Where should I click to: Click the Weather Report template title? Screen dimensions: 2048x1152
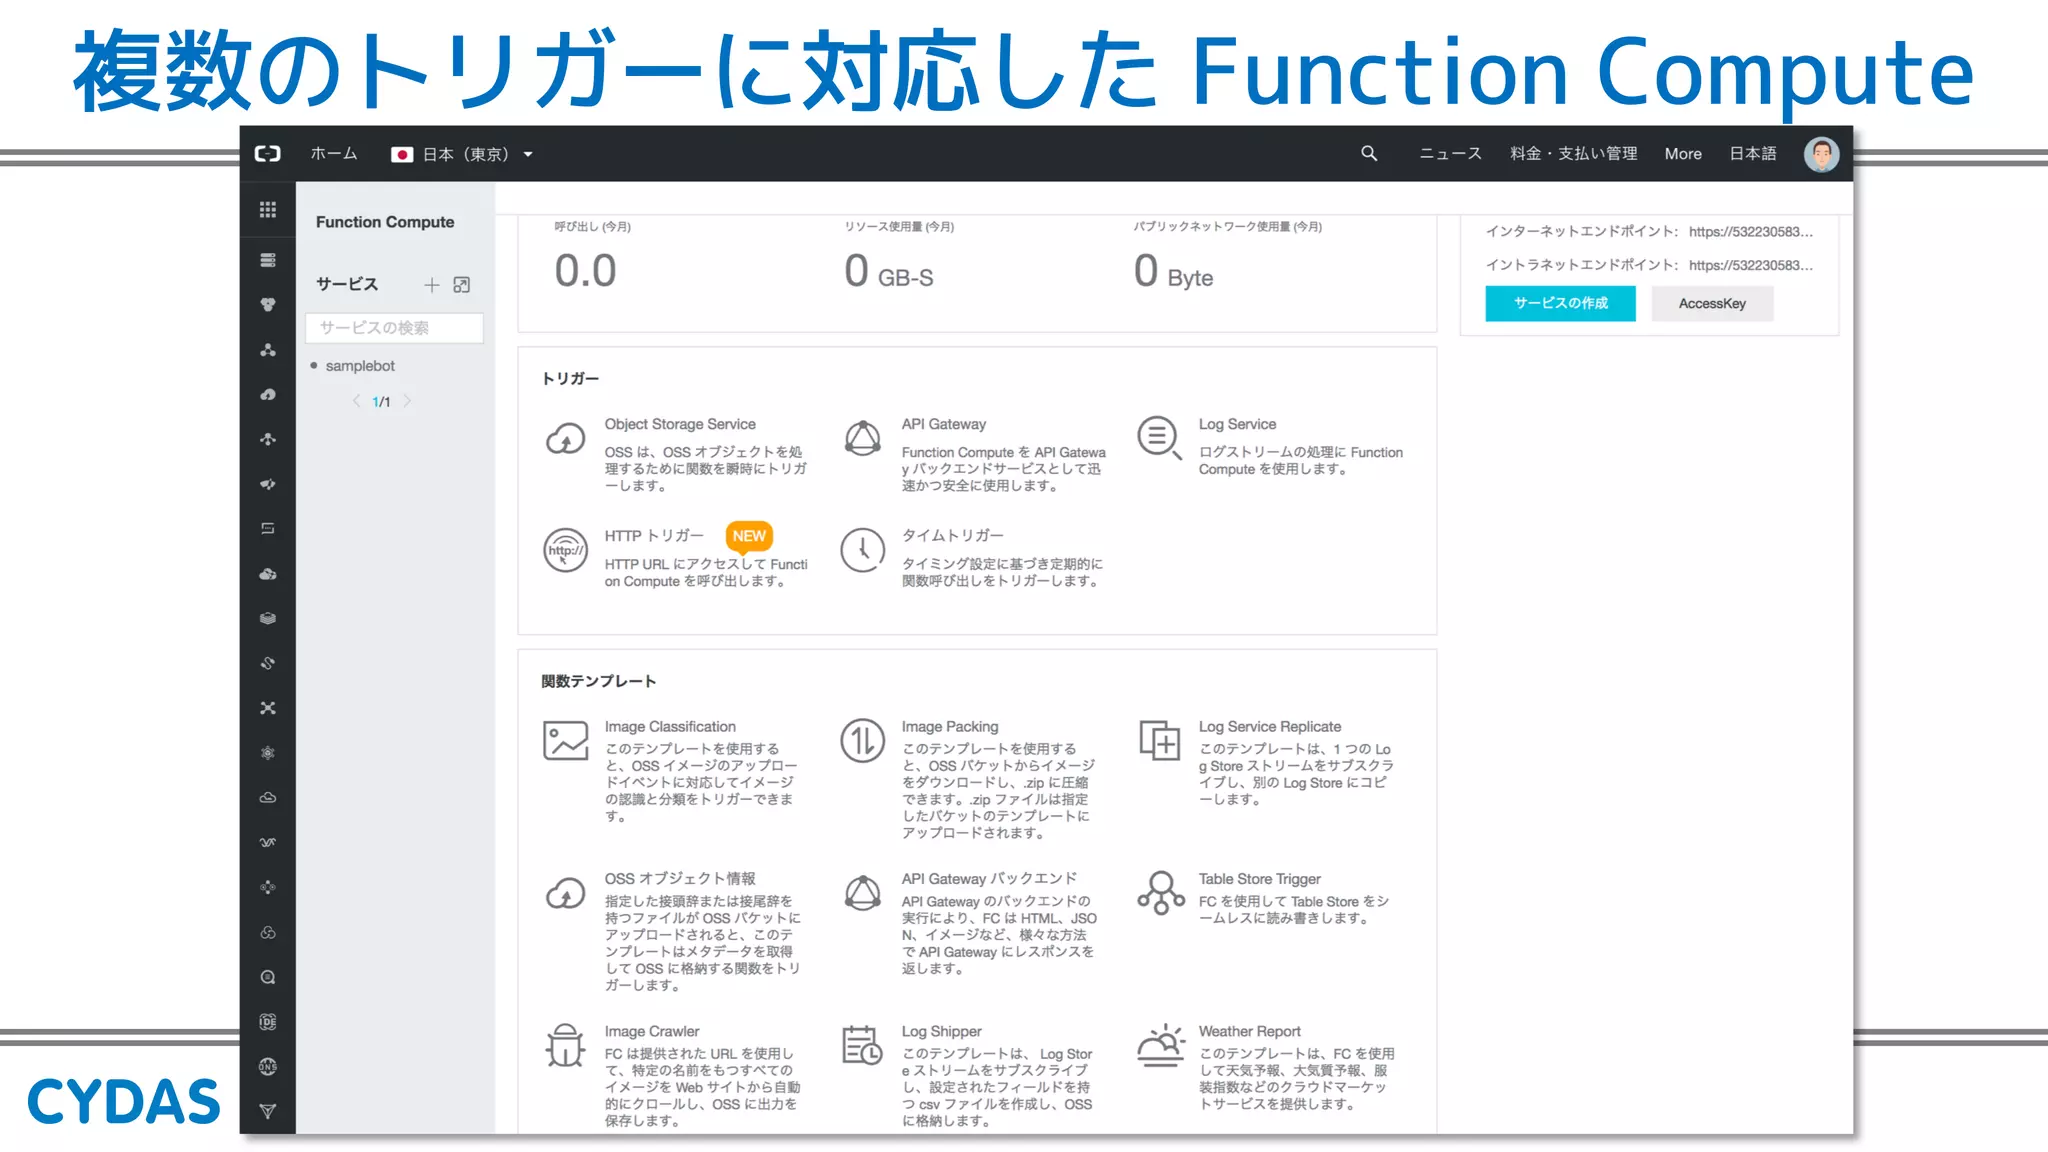tap(1250, 1031)
